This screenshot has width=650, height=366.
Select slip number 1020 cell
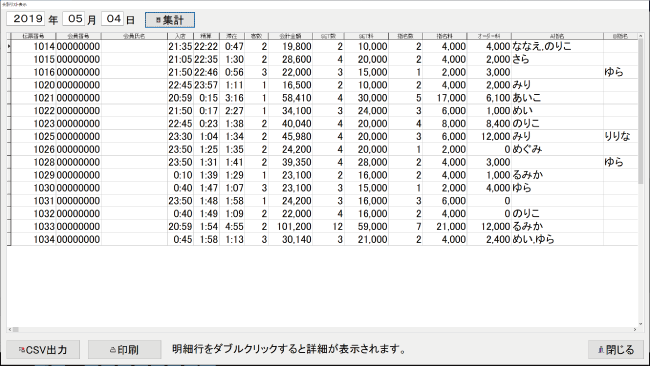pos(33,85)
